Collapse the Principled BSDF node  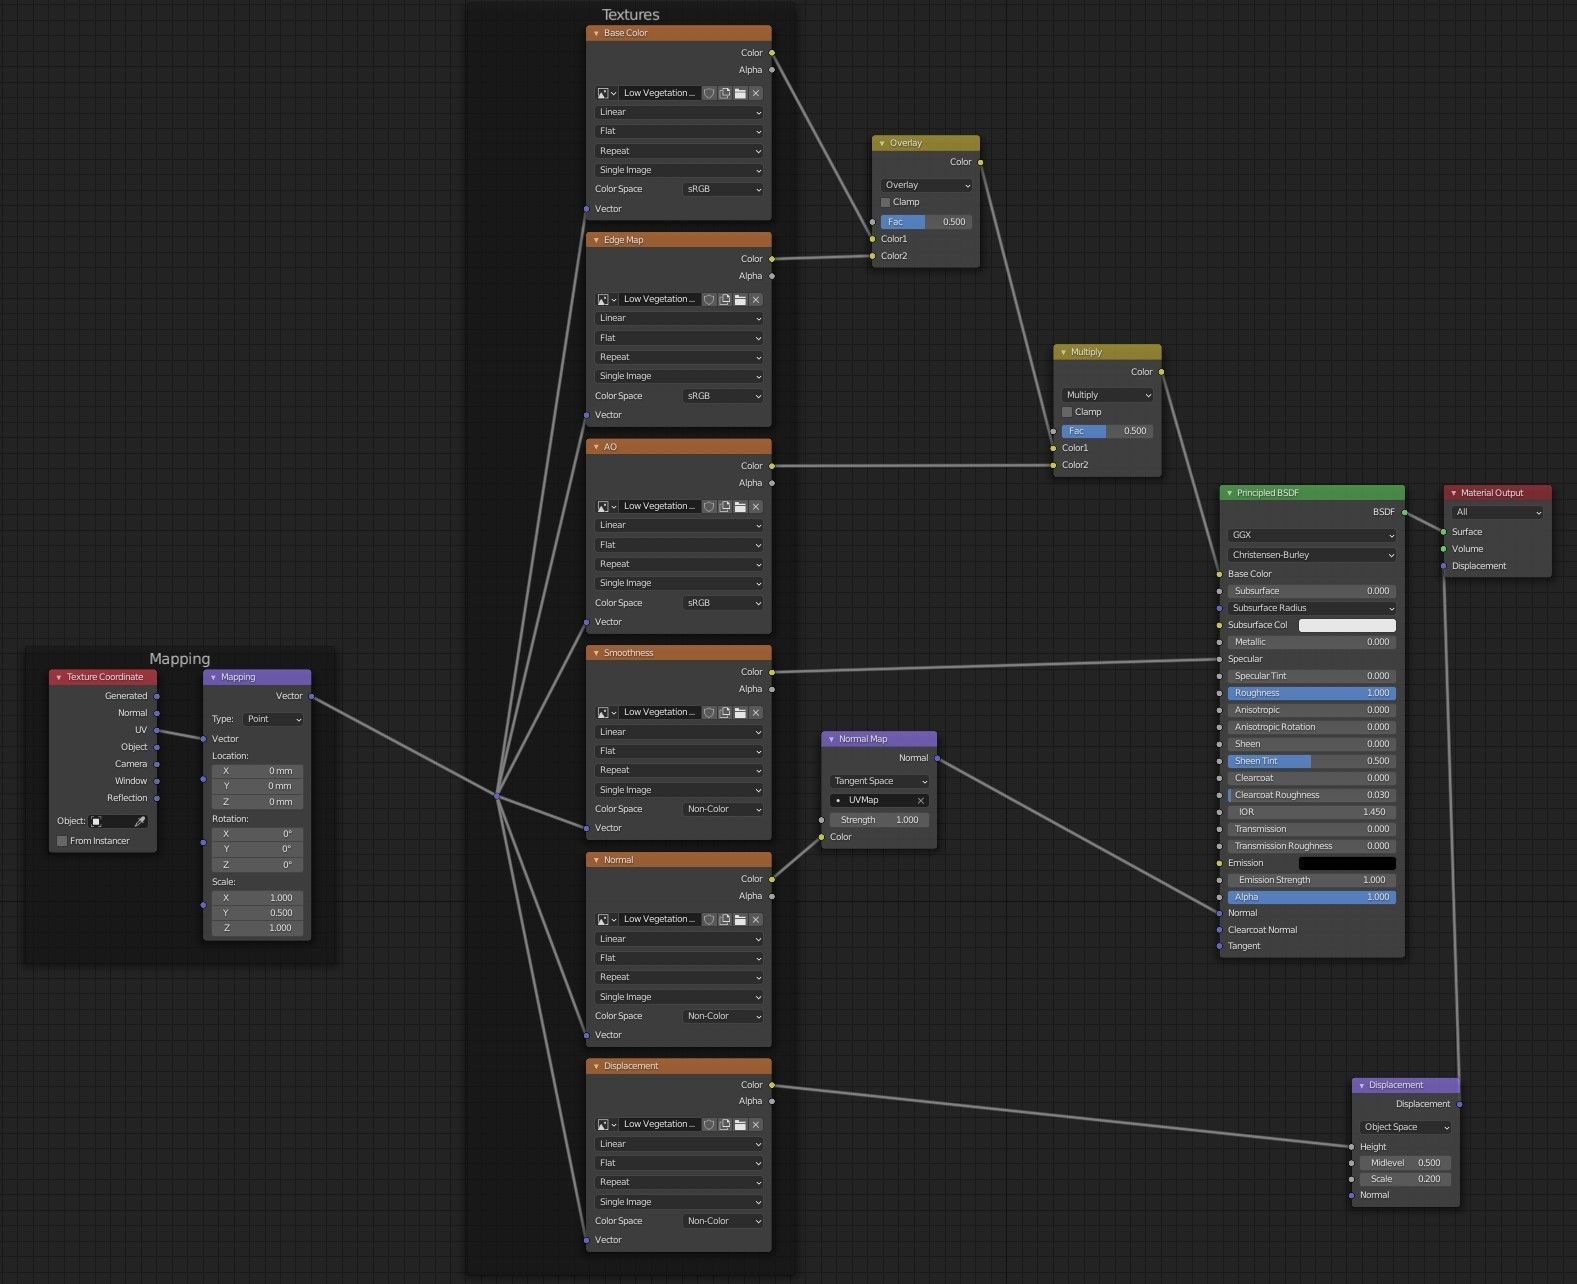click(x=1229, y=493)
